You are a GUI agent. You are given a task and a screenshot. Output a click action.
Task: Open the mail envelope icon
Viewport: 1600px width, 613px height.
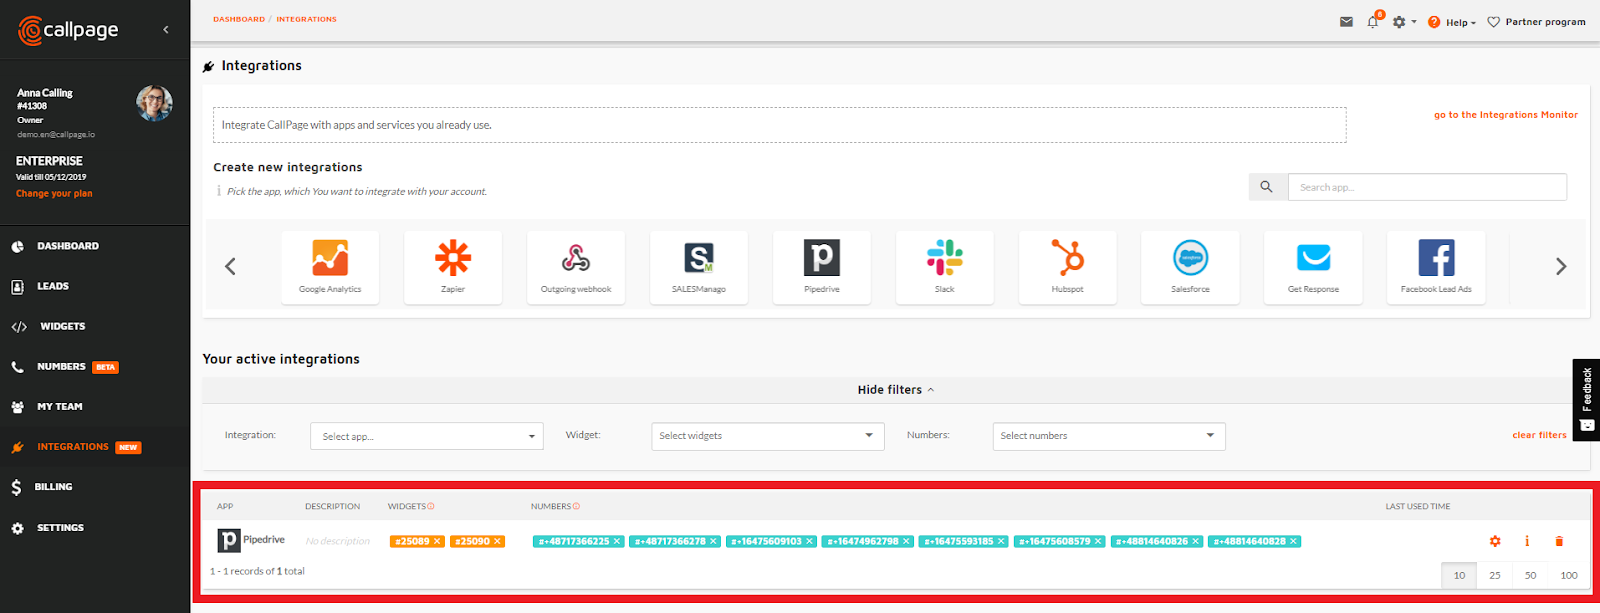click(x=1346, y=22)
